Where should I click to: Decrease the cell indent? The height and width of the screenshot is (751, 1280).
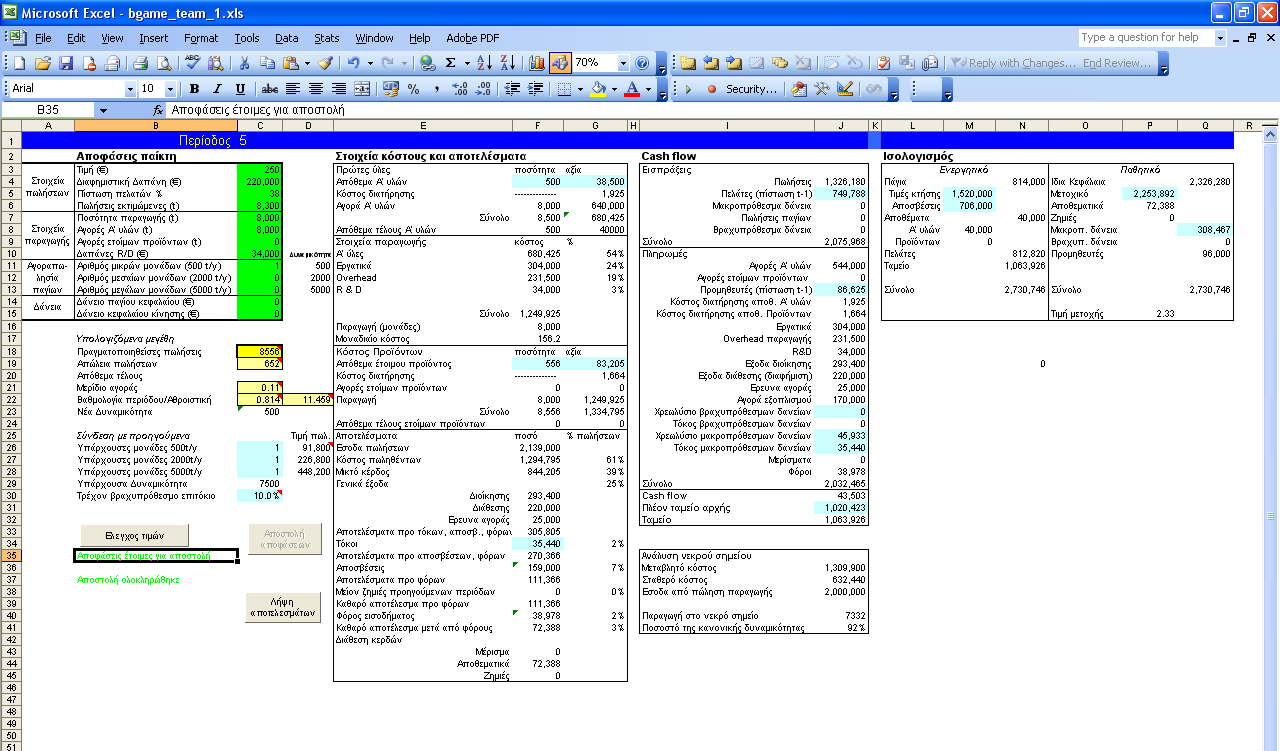511,89
